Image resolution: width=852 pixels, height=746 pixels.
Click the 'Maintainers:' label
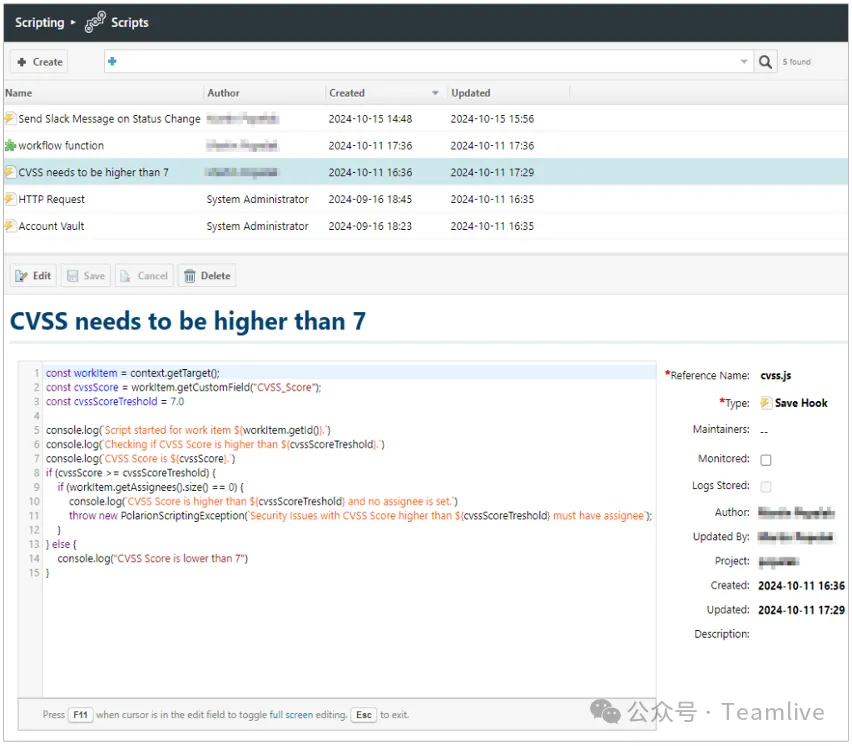pos(721,429)
